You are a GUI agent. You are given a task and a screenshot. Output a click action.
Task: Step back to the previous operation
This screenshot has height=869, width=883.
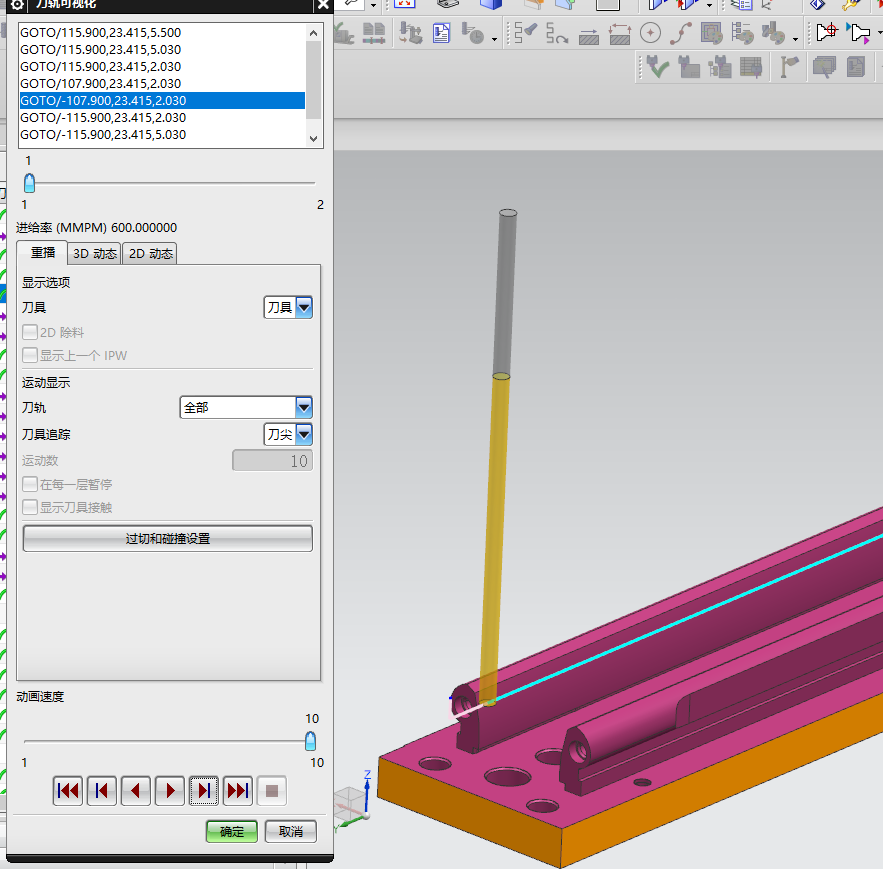click(102, 791)
